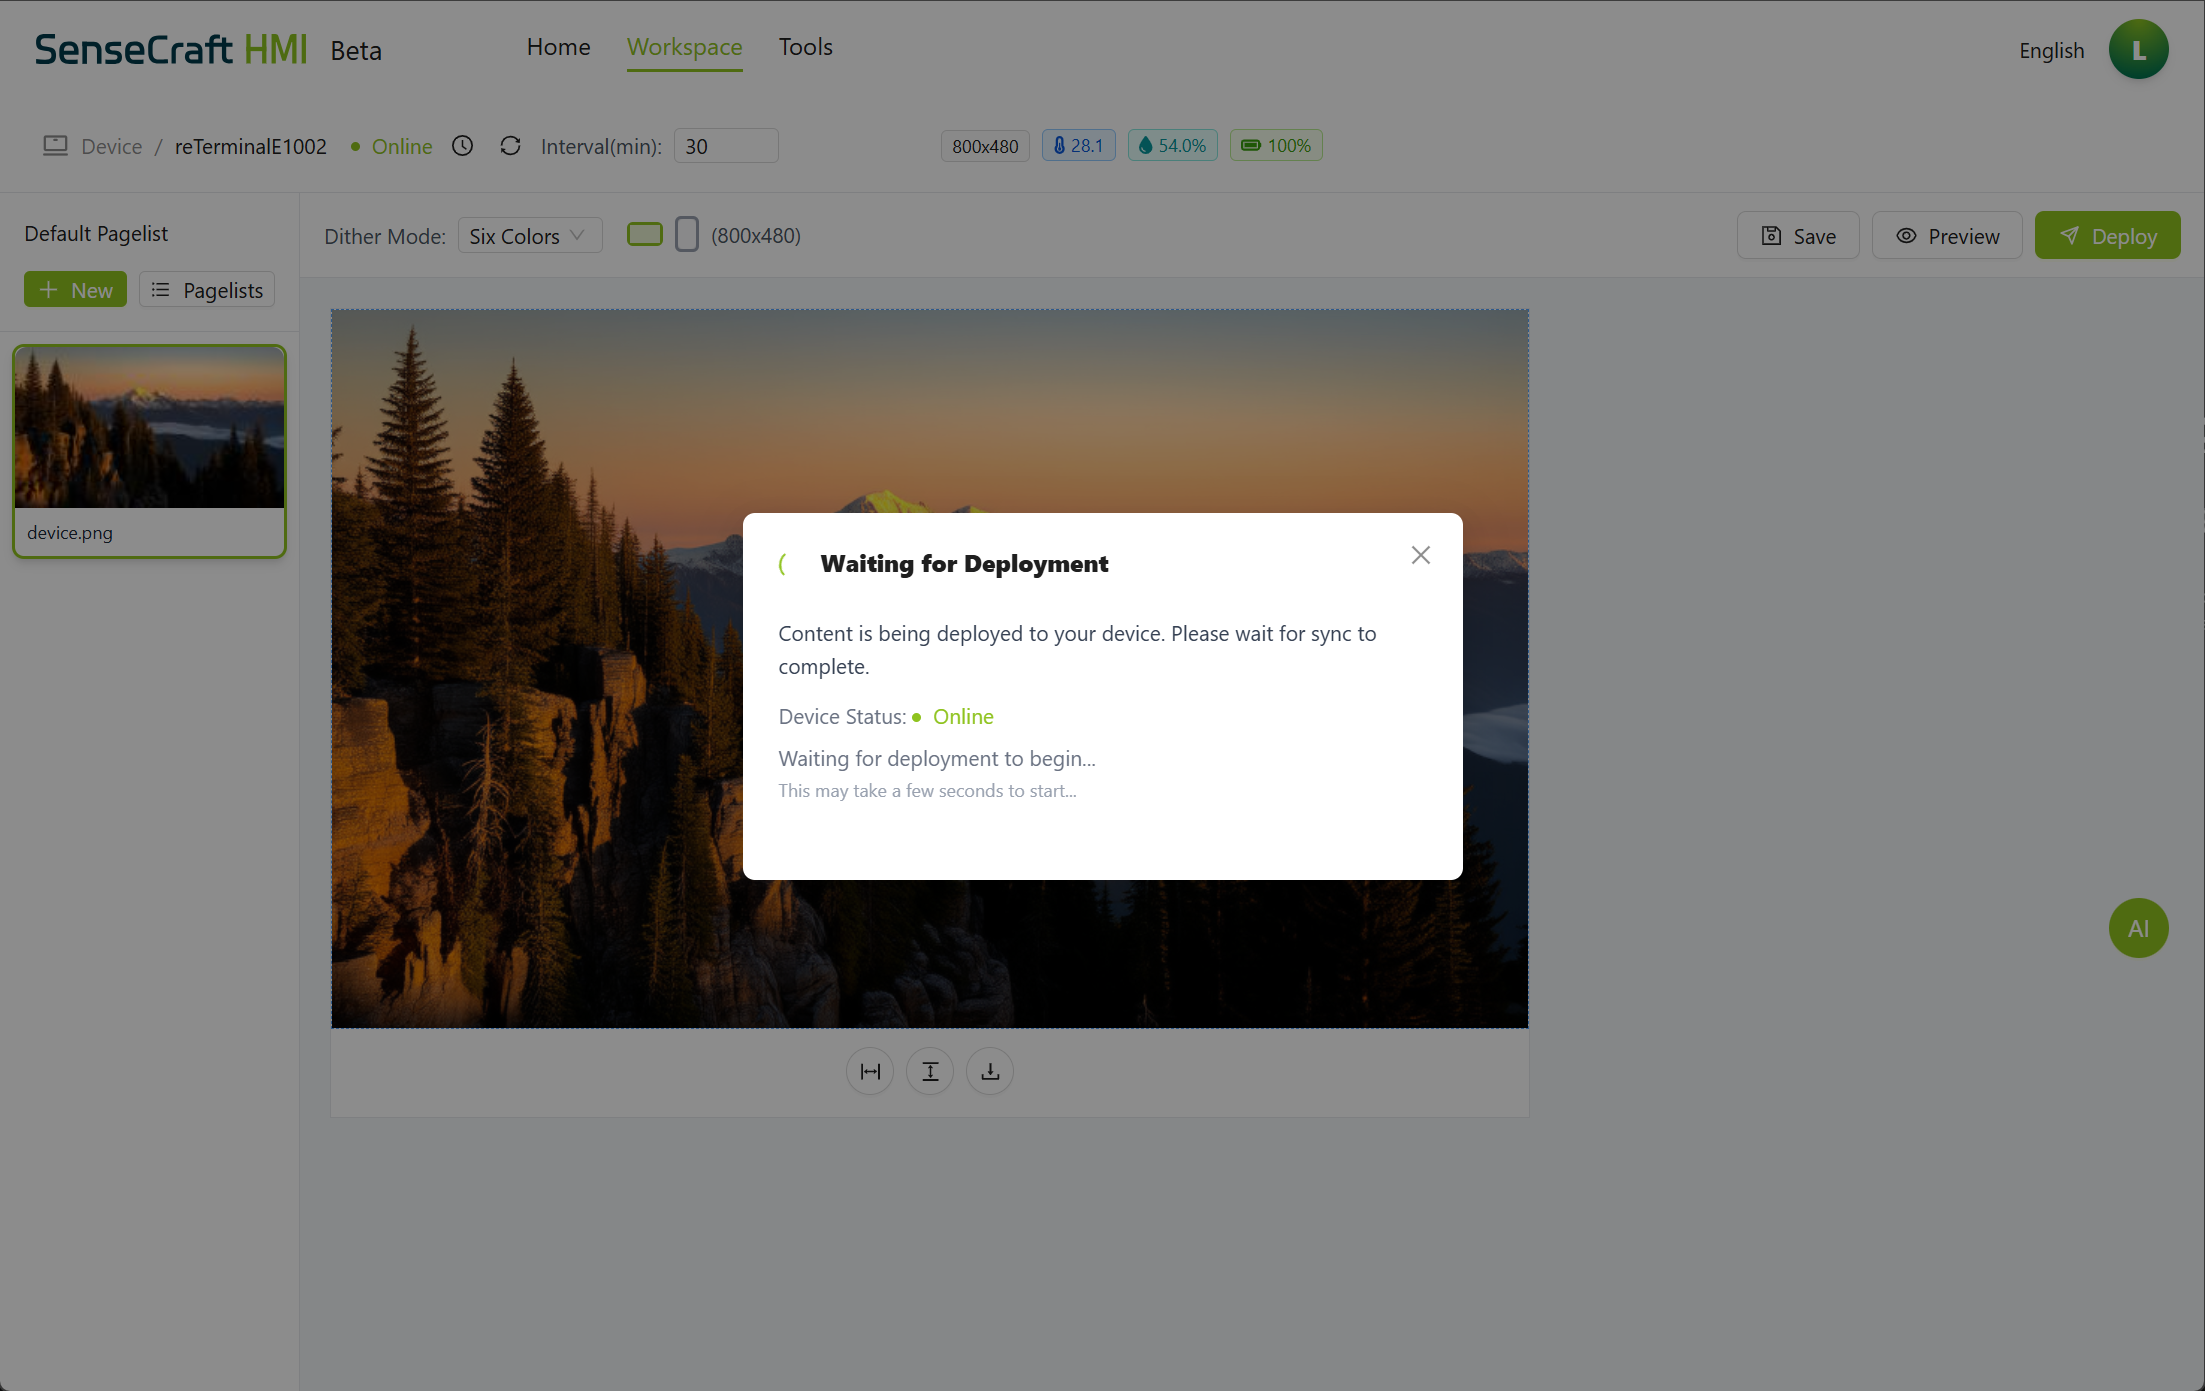Click the device monitor icon in breadcrumb
Viewport: 2205px width, 1391px height.
point(55,146)
